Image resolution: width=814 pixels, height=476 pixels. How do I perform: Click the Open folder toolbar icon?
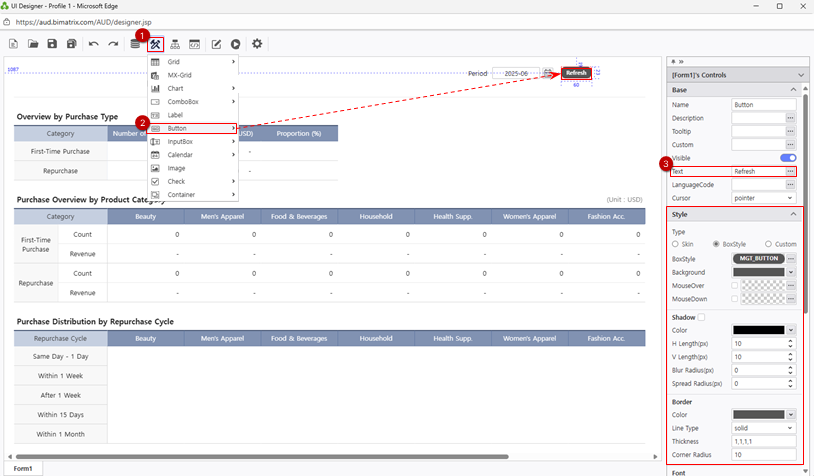(x=33, y=44)
